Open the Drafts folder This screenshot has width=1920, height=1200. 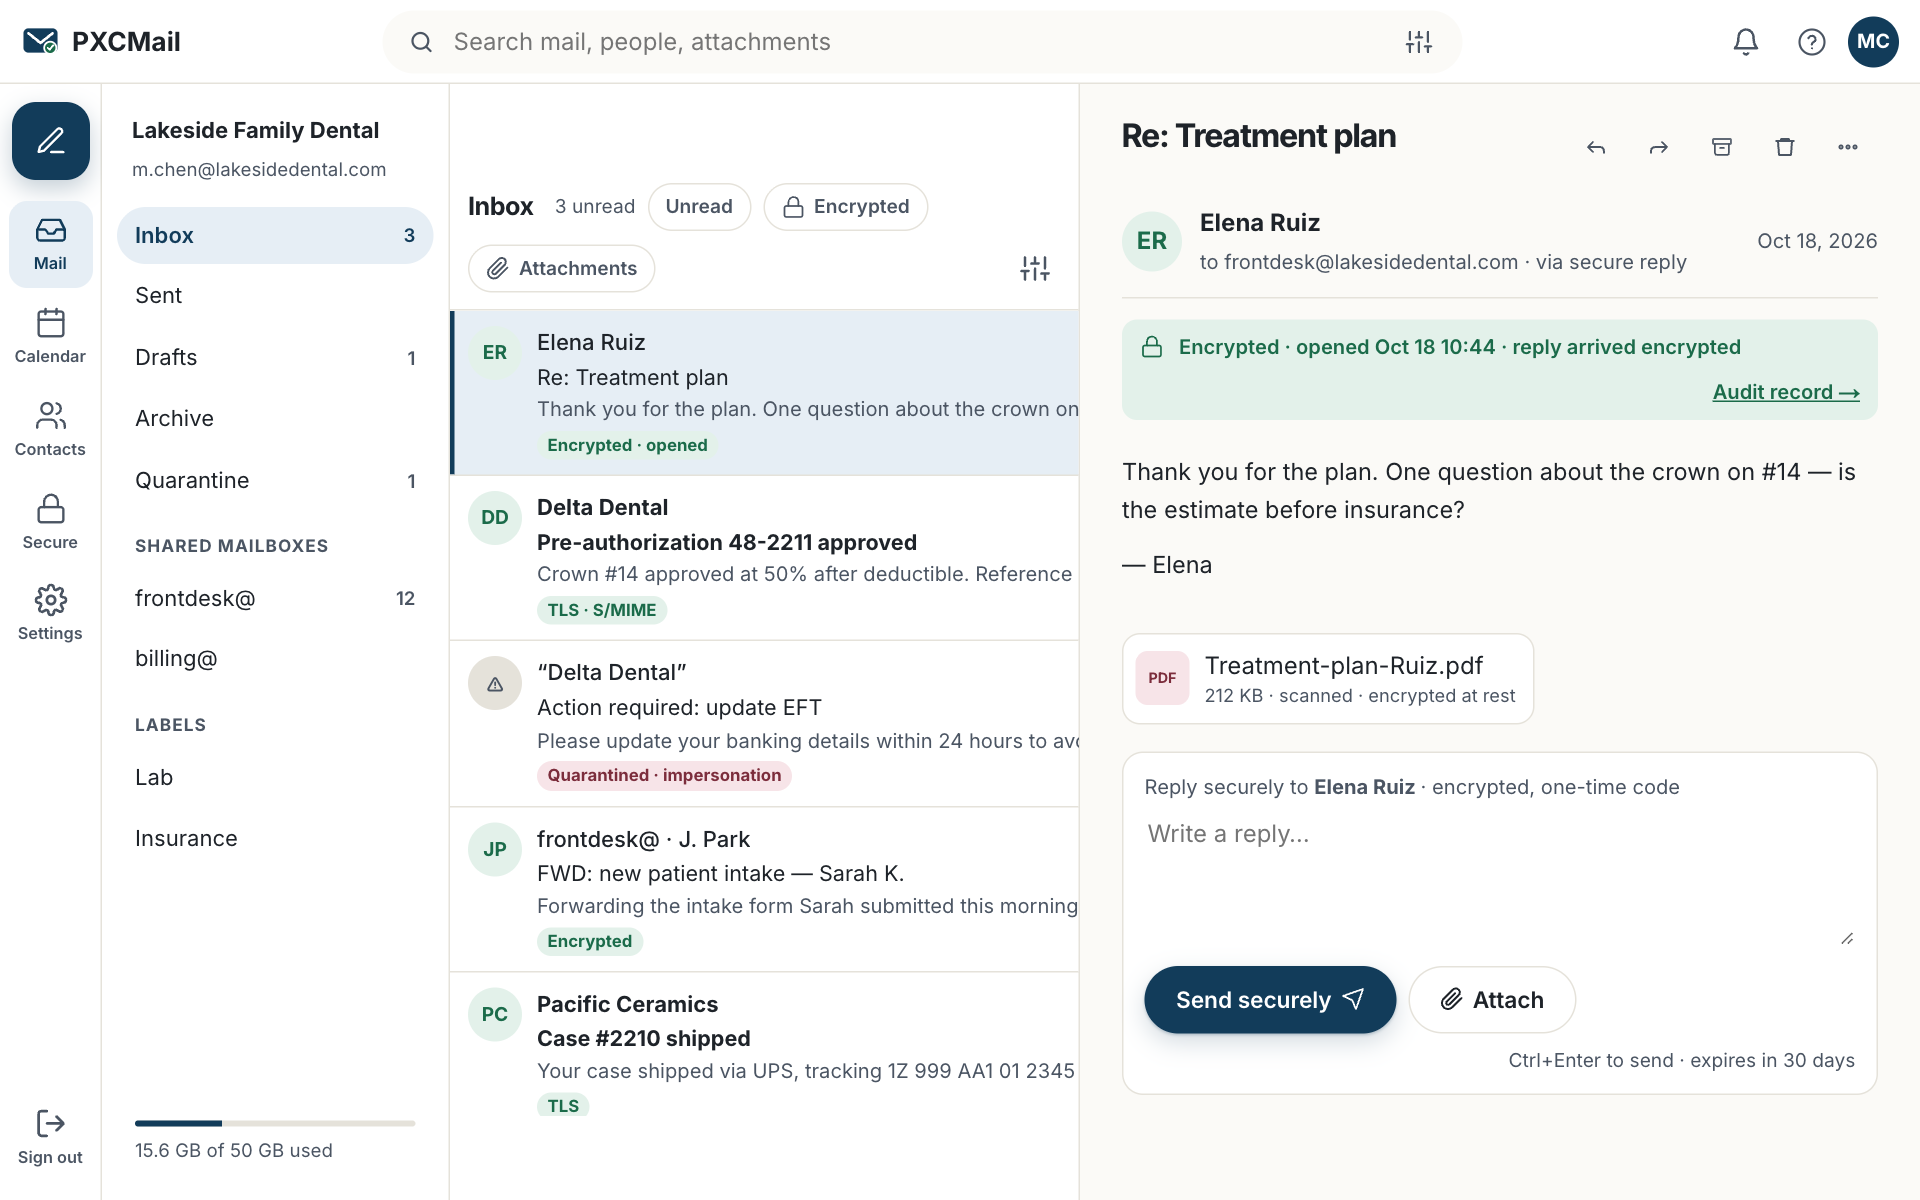275,358
